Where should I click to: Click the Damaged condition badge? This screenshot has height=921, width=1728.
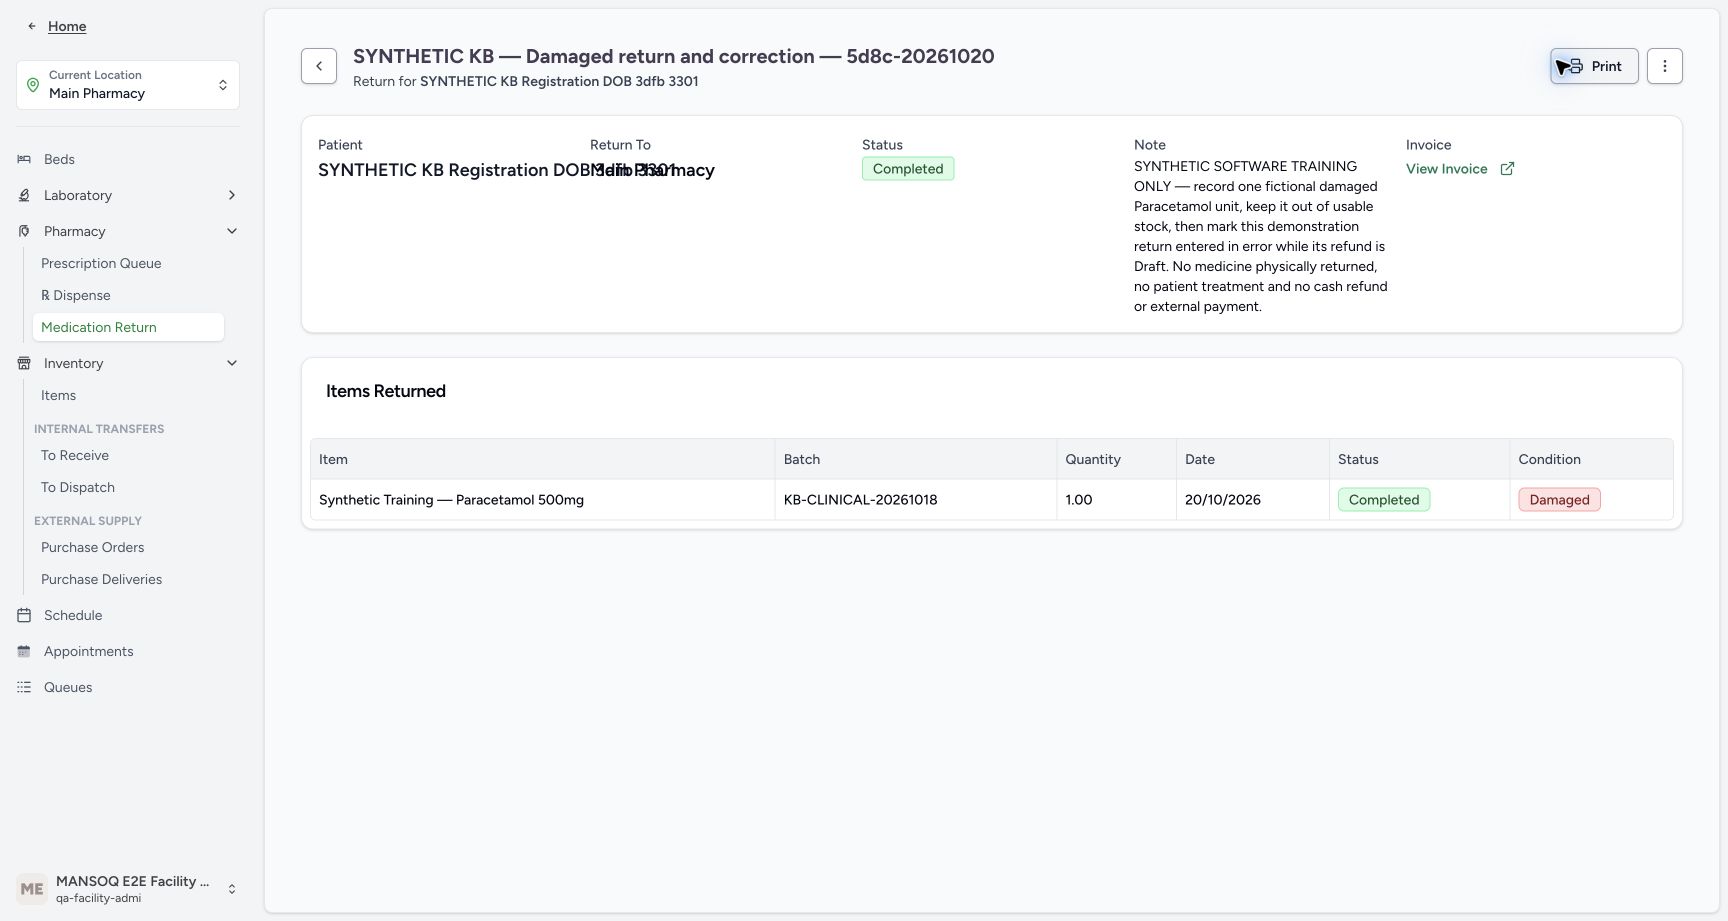[1559, 500]
